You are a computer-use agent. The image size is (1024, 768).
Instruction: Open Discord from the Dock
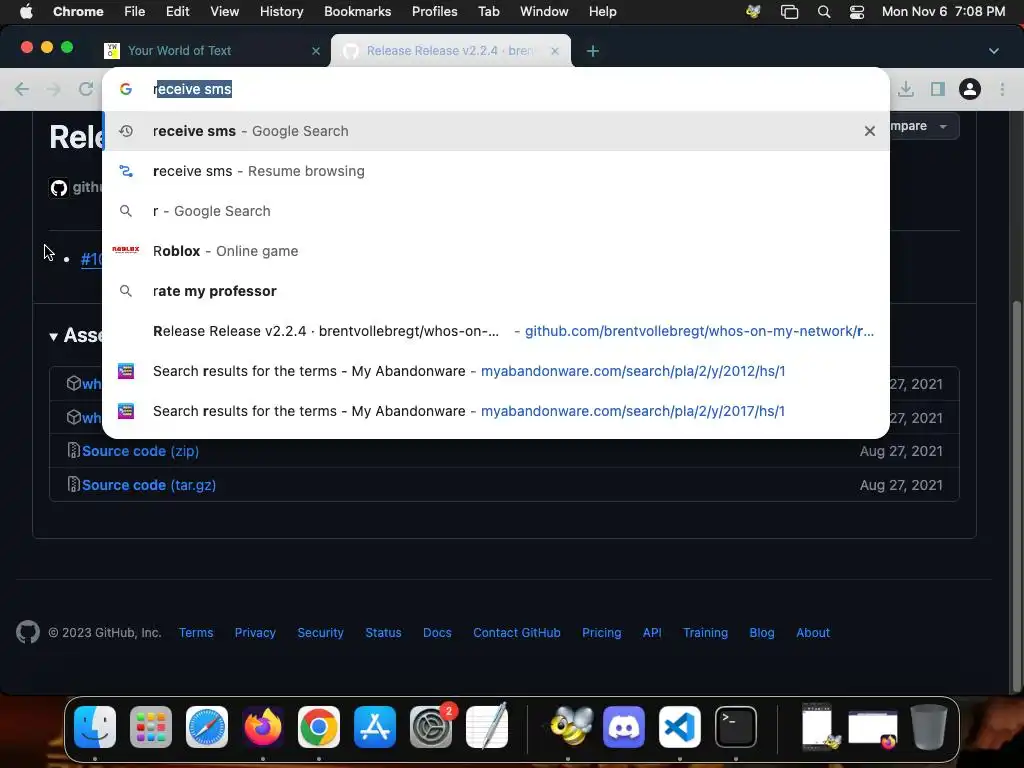click(x=624, y=727)
